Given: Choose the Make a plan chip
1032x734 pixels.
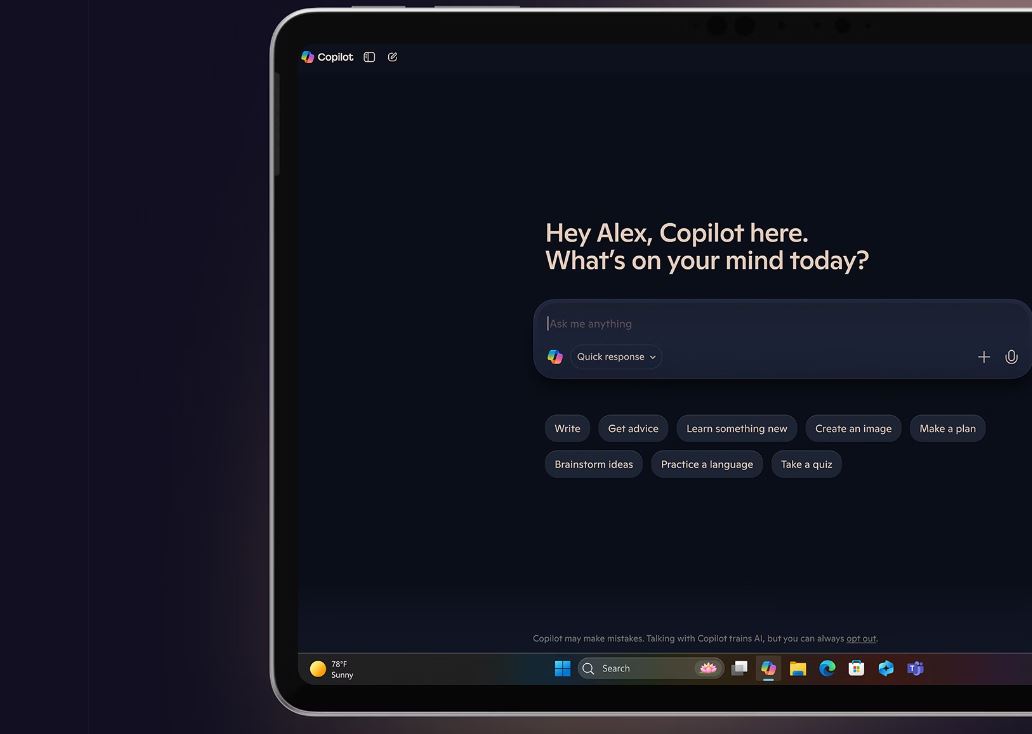Looking at the screenshot, I should tap(947, 429).
